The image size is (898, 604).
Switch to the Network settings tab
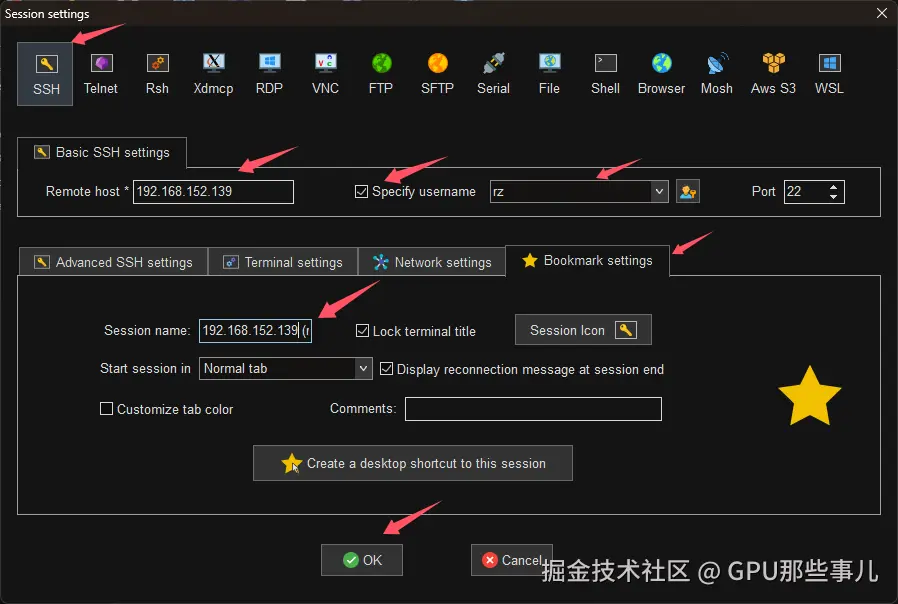click(432, 262)
